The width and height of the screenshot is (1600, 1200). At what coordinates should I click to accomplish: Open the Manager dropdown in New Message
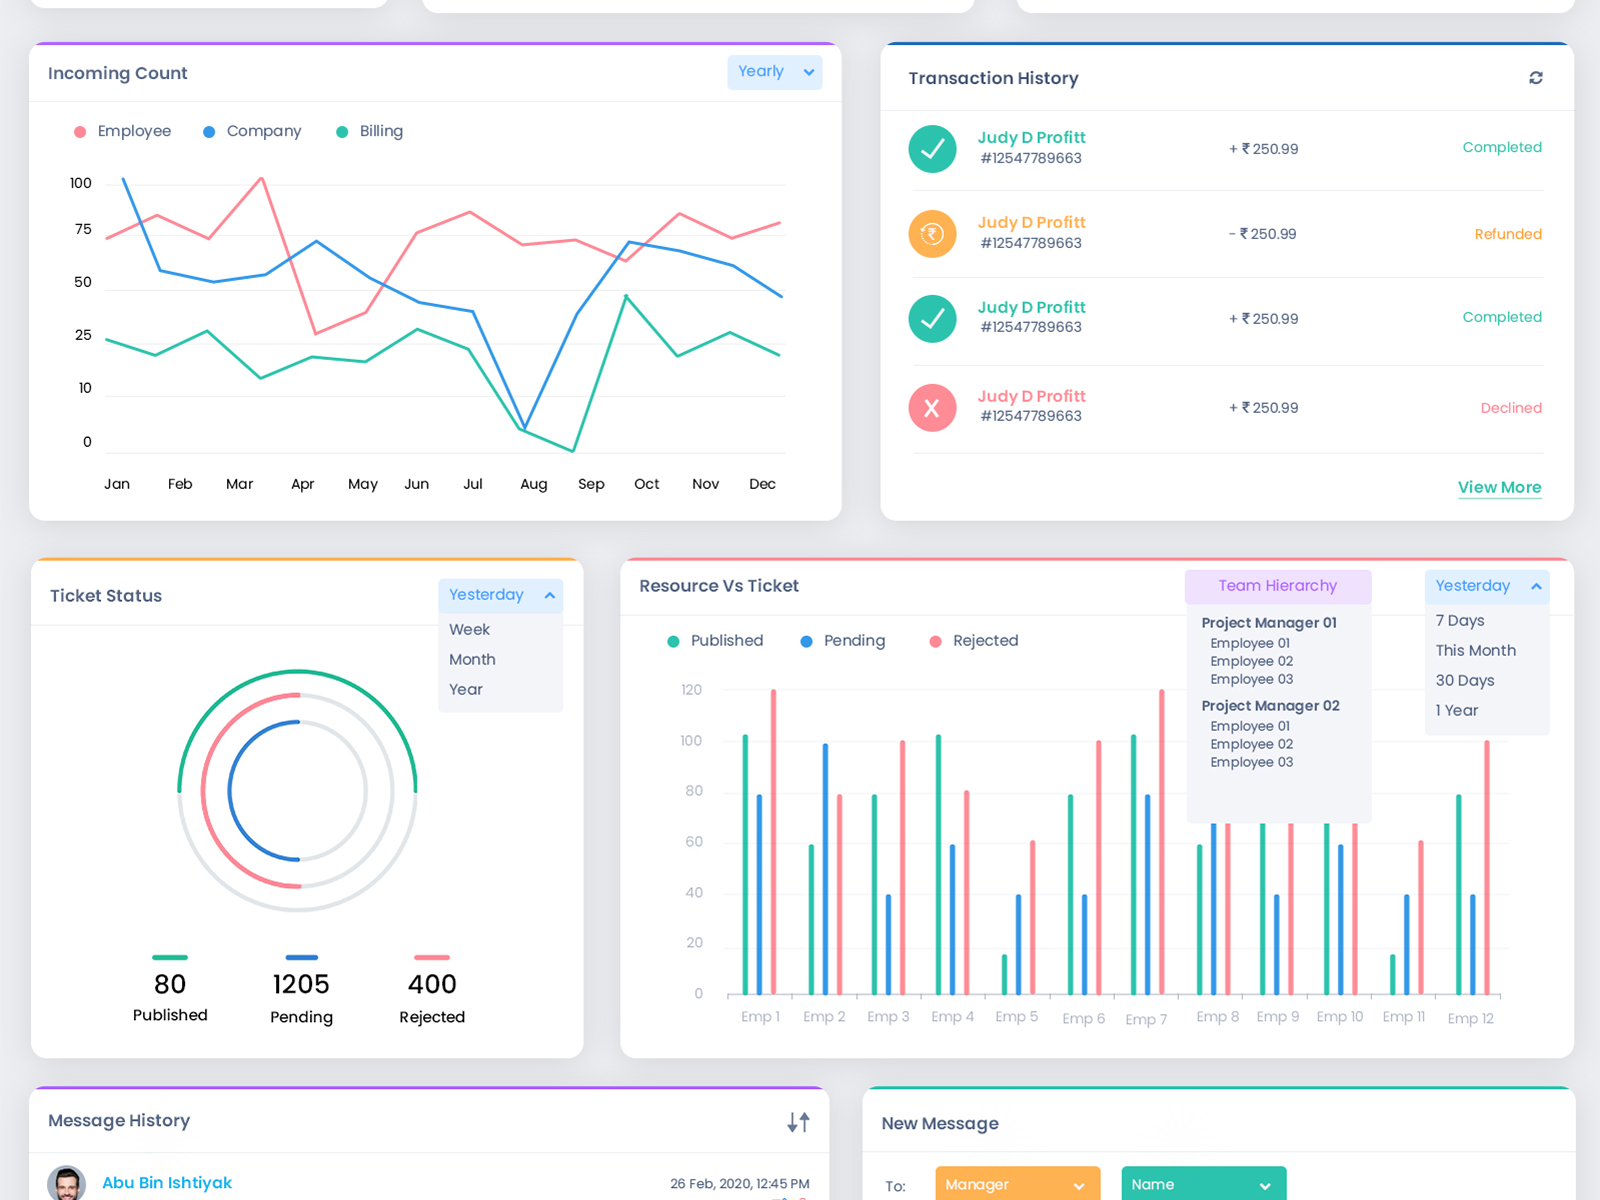tap(1017, 1183)
